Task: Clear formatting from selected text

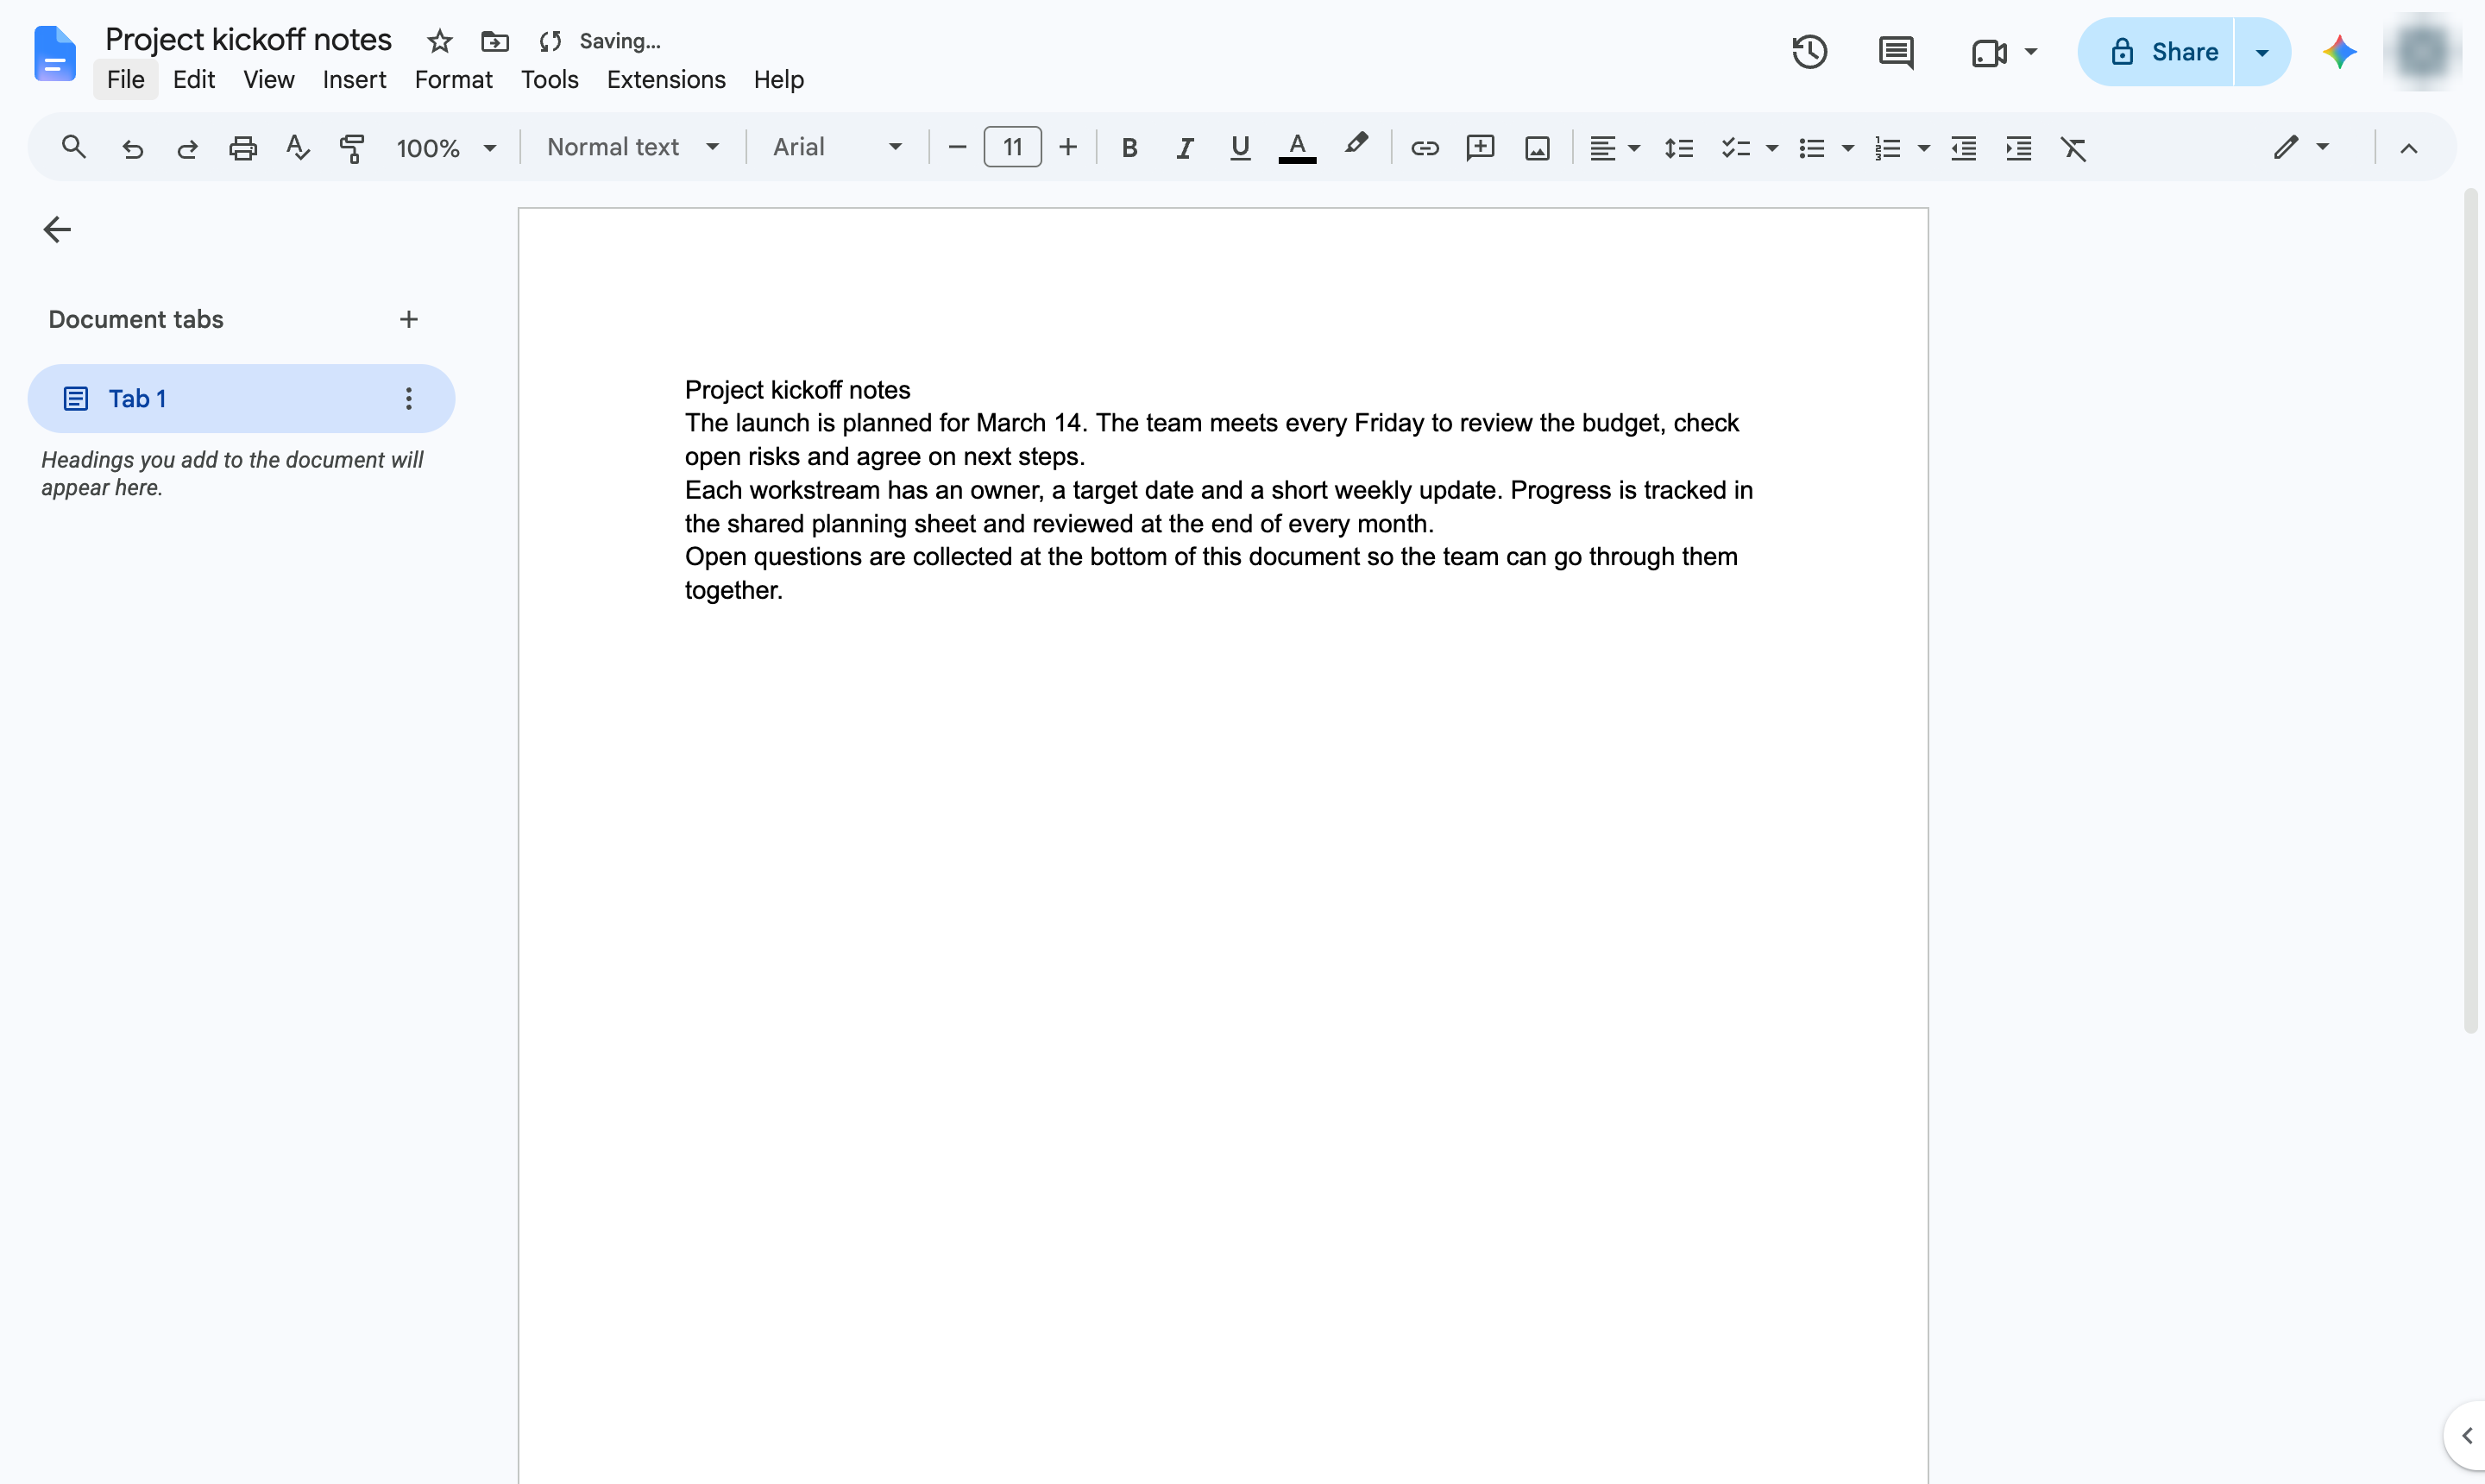Action: click(2074, 148)
